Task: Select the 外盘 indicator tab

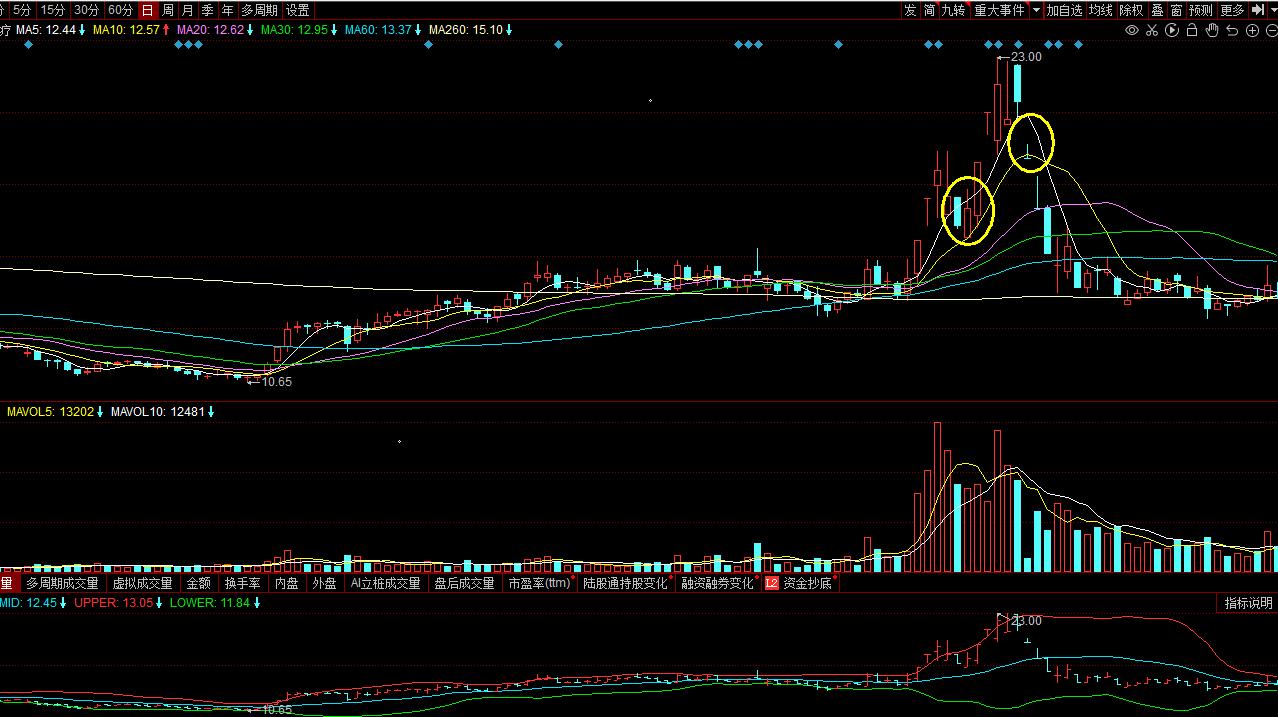Action: 324,583
